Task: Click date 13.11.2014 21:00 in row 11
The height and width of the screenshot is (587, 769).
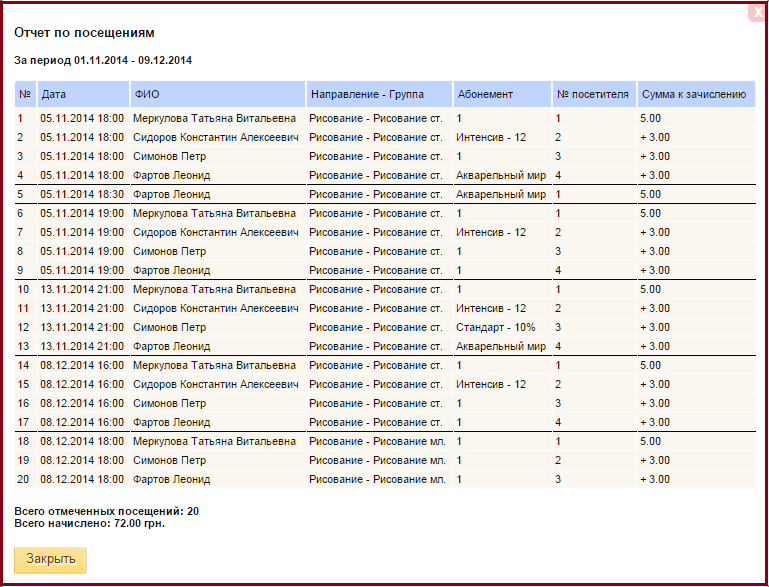Action: coord(82,308)
